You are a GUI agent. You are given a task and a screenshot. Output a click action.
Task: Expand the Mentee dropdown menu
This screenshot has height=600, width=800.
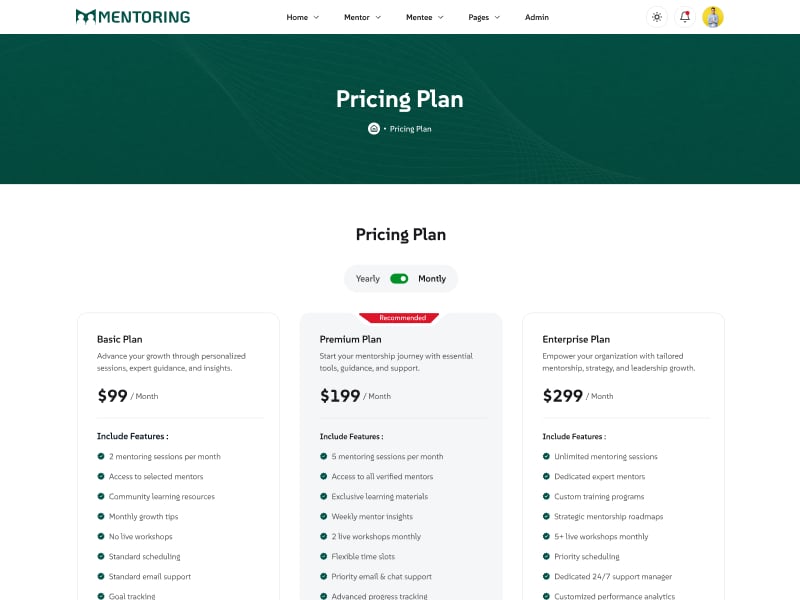click(x=424, y=17)
